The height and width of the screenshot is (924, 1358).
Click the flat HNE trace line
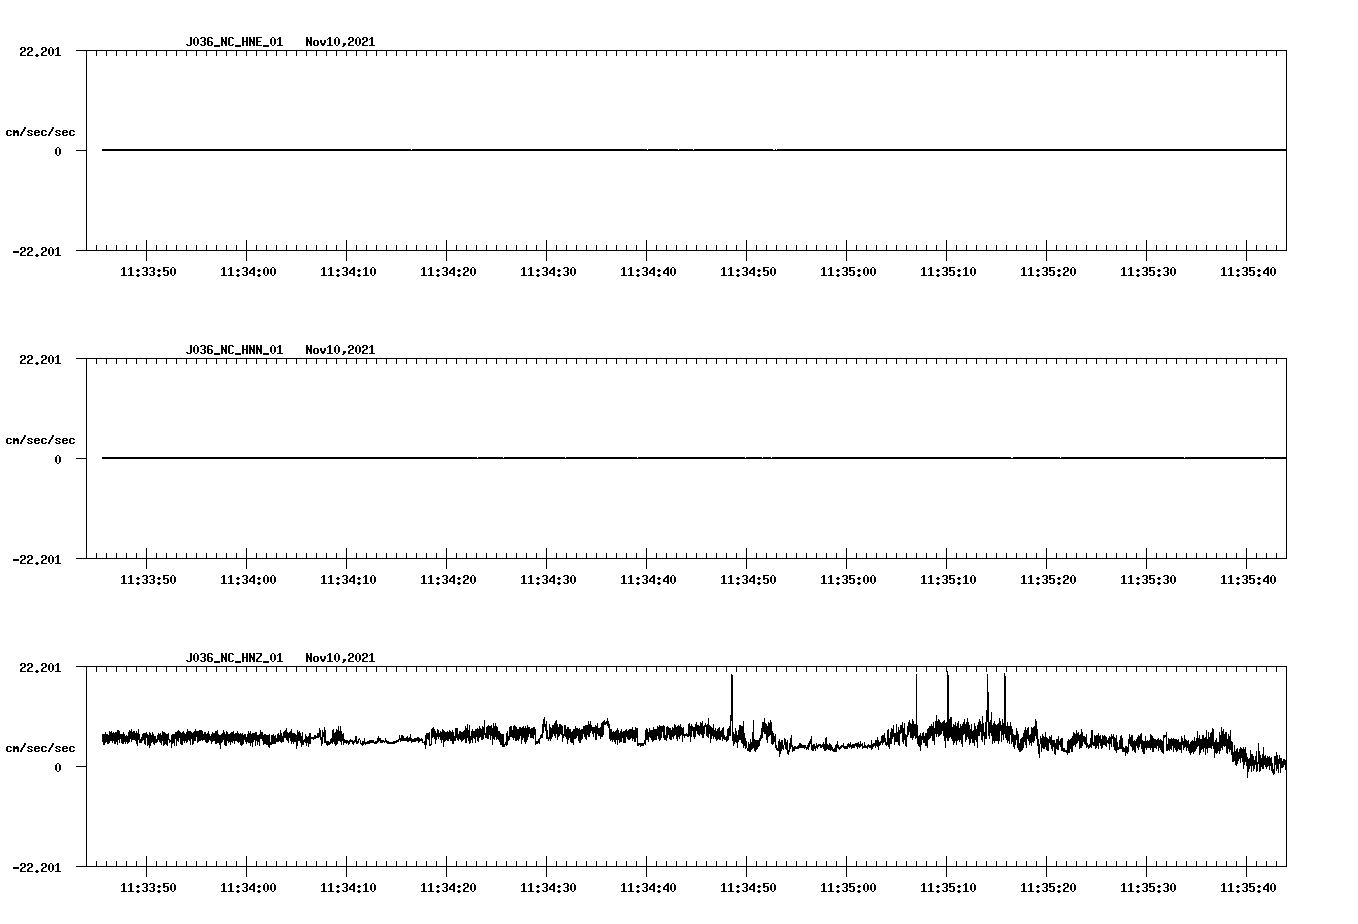[x=694, y=150]
